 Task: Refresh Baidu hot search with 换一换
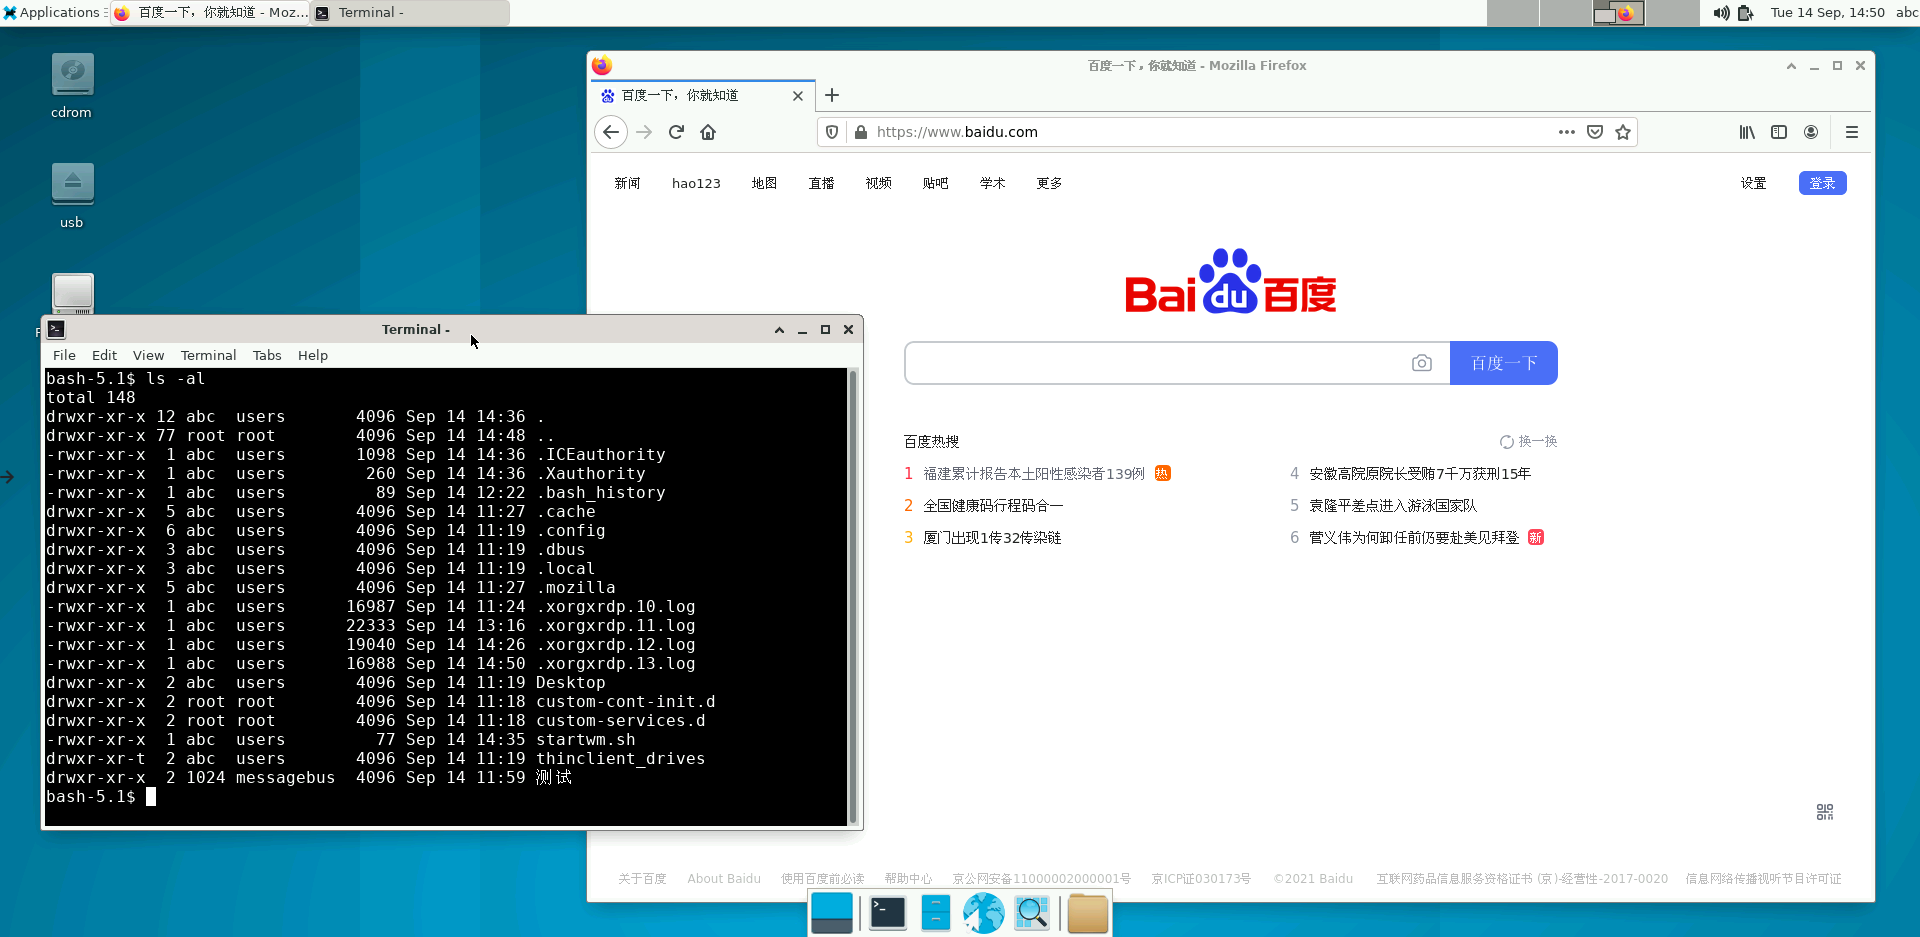1527,440
